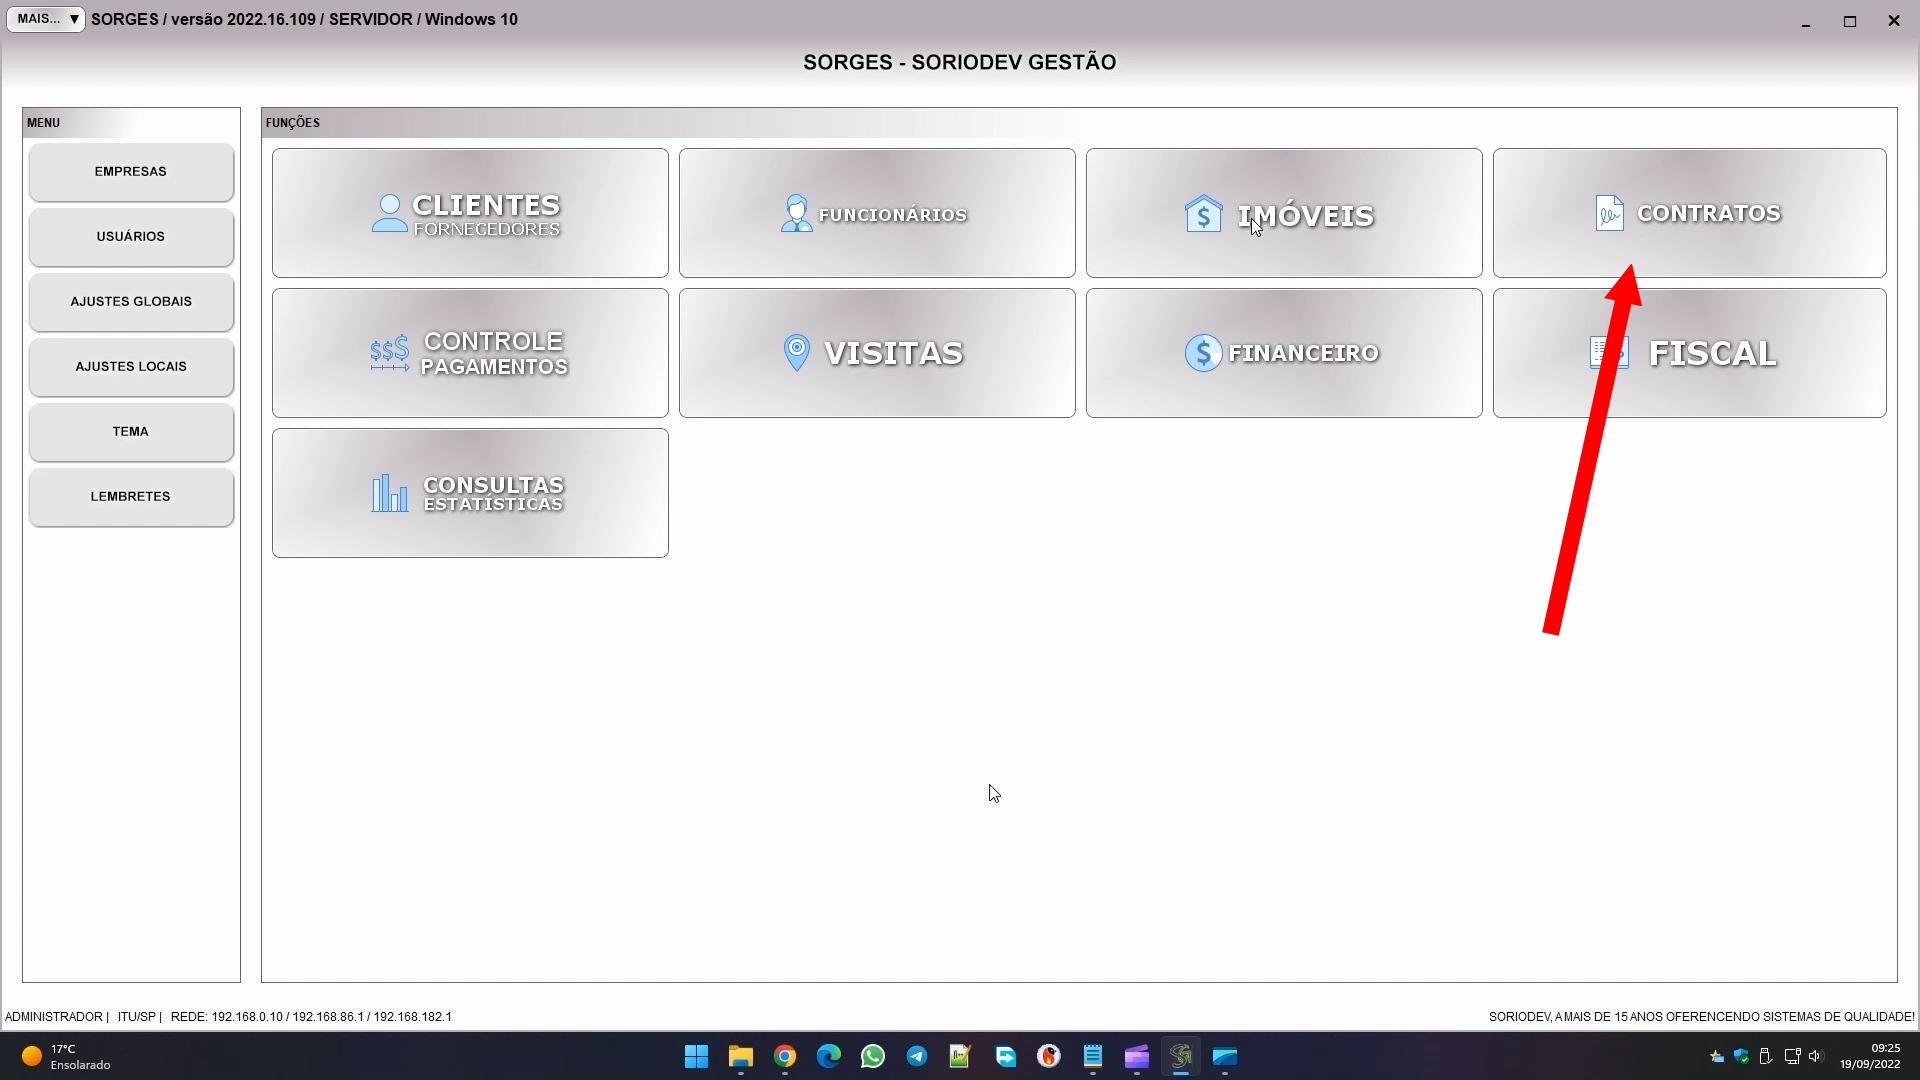Click the Empresas menu button
The height and width of the screenshot is (1080, 1920).
pyautogui.click(x=131, y=172)
